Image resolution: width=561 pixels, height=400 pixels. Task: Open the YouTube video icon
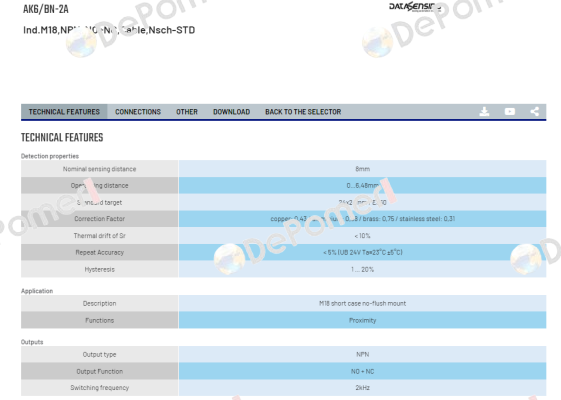click(509, 112)
